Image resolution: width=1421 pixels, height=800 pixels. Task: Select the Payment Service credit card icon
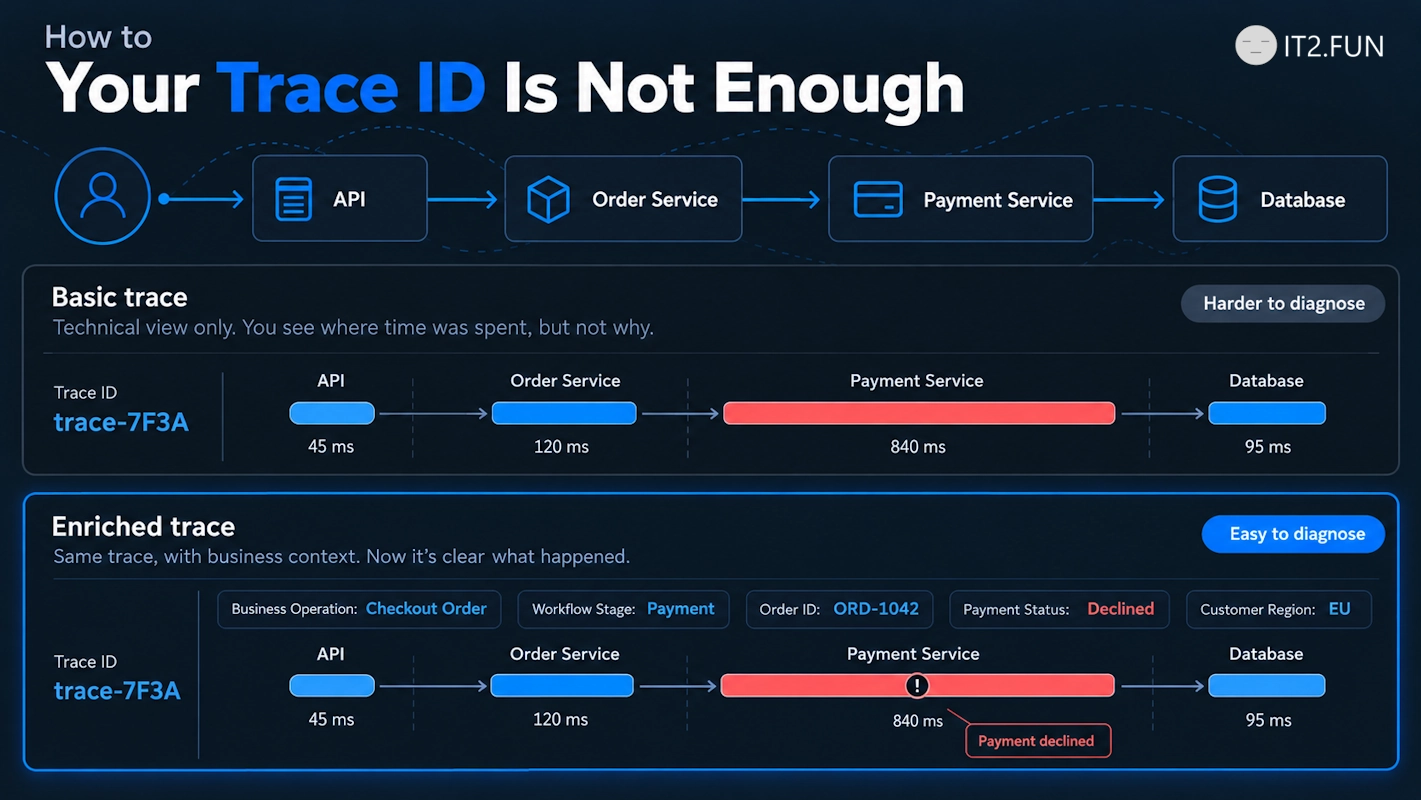[878, 199]
